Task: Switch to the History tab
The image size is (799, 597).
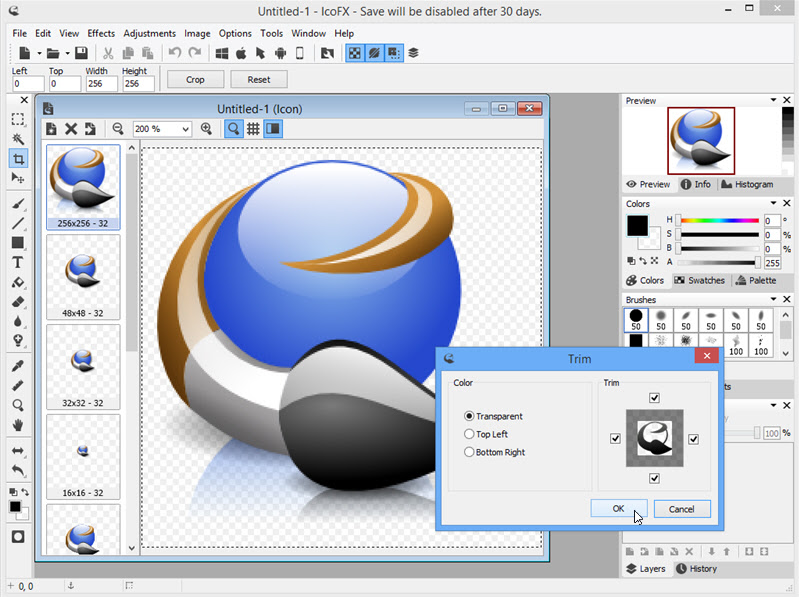Action: (x=697, y=568)
